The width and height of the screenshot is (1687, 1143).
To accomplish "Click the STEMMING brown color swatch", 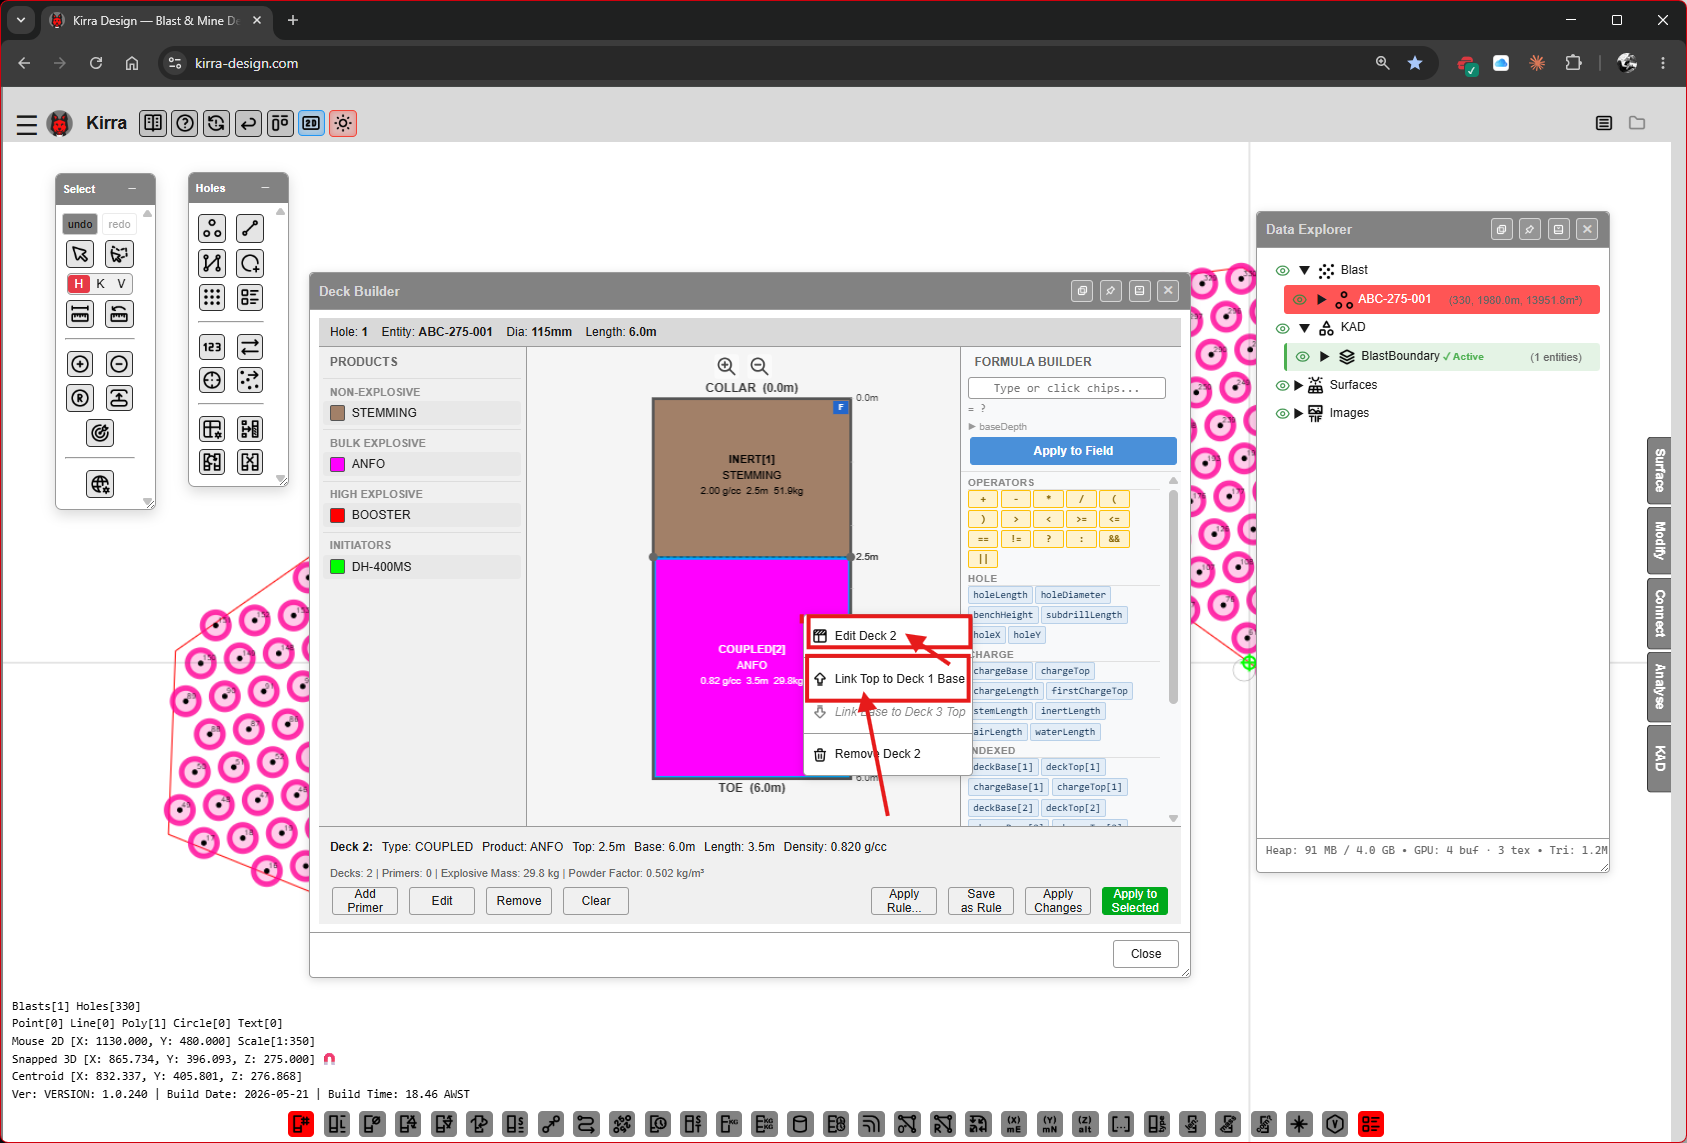I will click(x=338, y=413).
